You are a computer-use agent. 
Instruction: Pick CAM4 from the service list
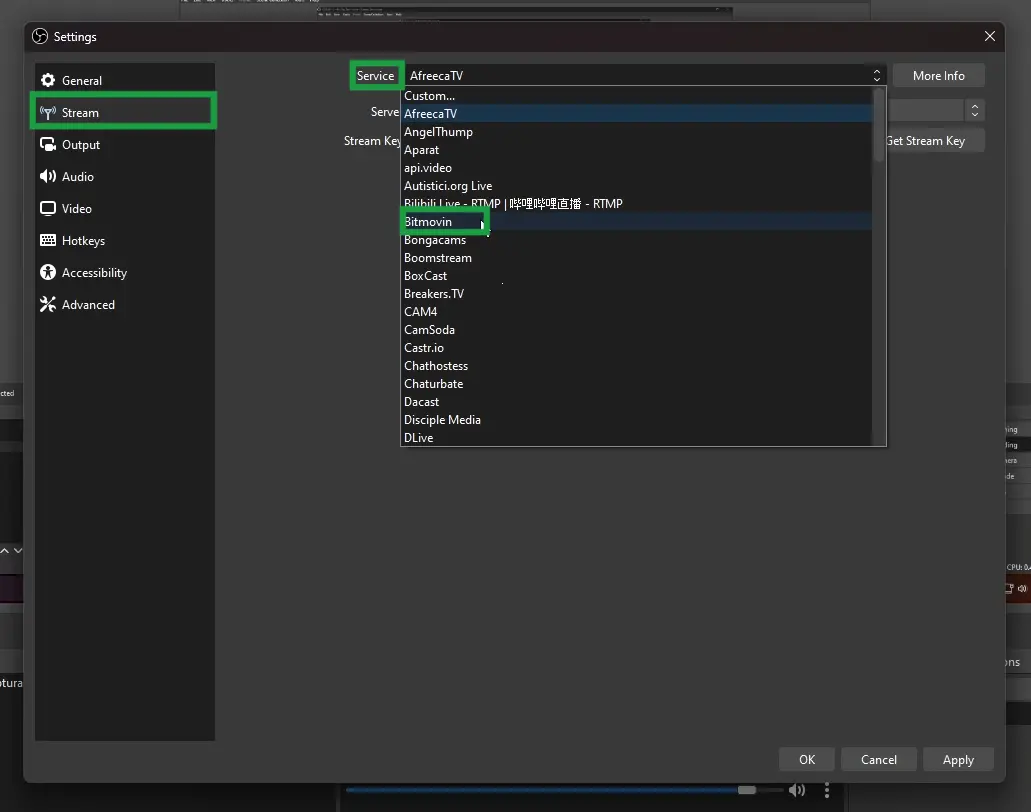click(x=636, y=312)
